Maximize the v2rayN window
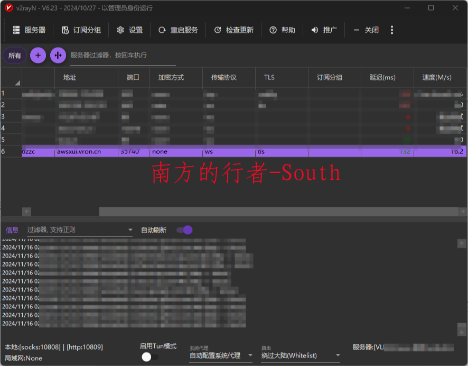 pyautogui.click(x=431, y=8)
